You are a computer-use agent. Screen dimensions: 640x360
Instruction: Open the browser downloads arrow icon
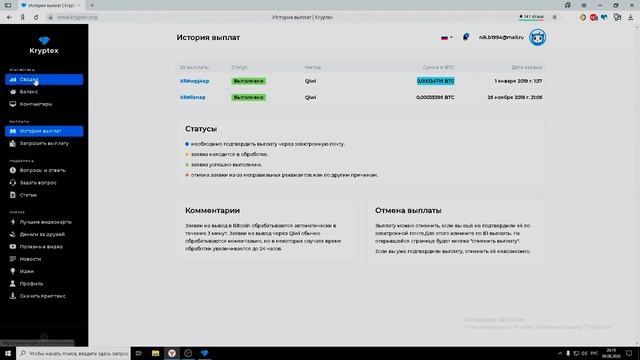631,17
